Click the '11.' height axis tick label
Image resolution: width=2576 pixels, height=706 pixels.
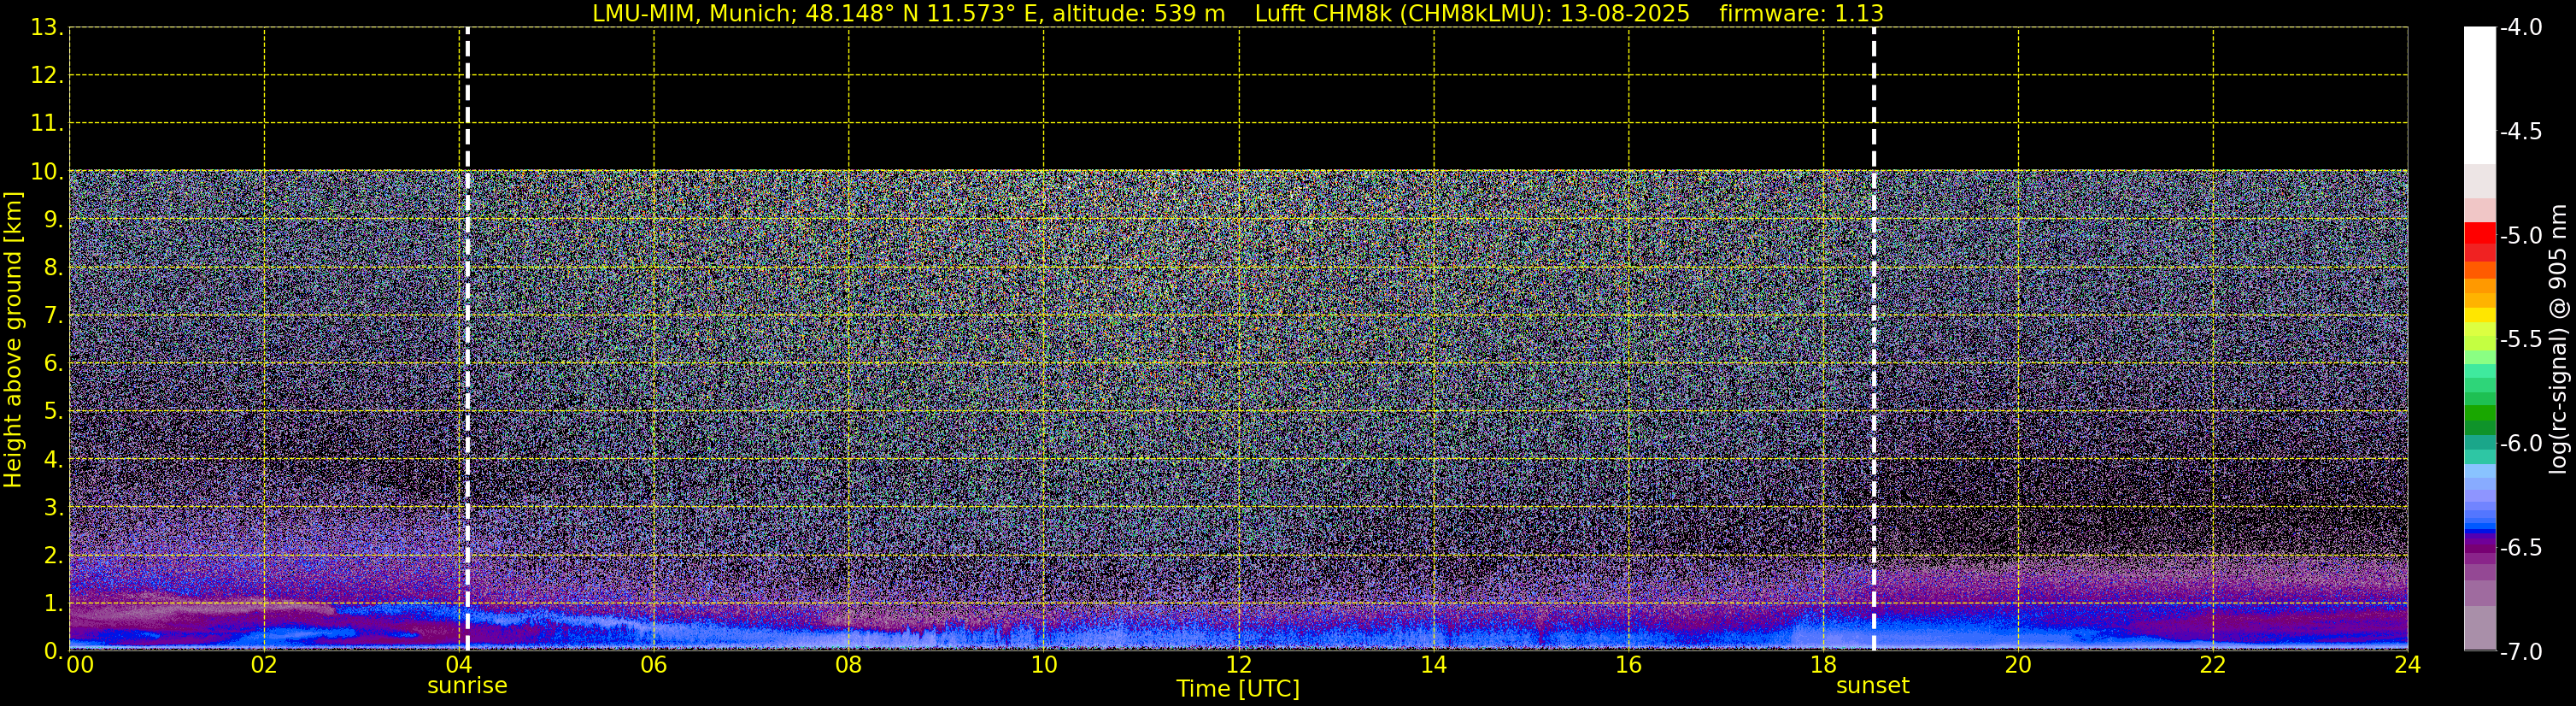(46, 124)
